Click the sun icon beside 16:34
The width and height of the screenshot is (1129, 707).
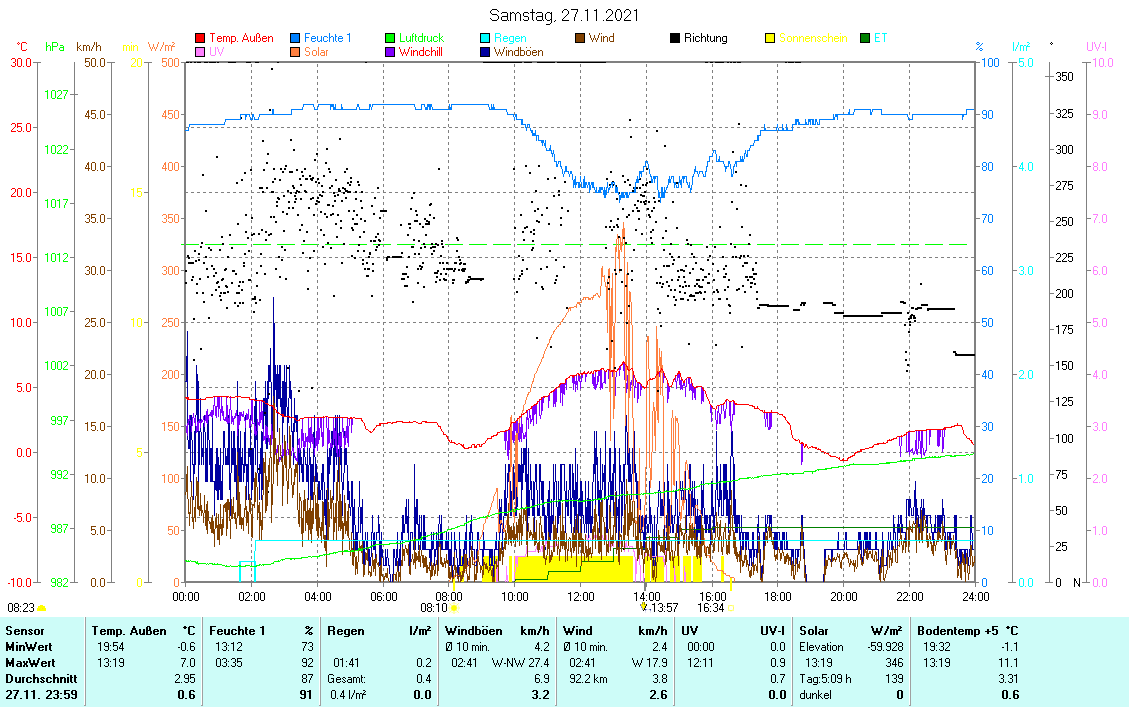(731, 607)
